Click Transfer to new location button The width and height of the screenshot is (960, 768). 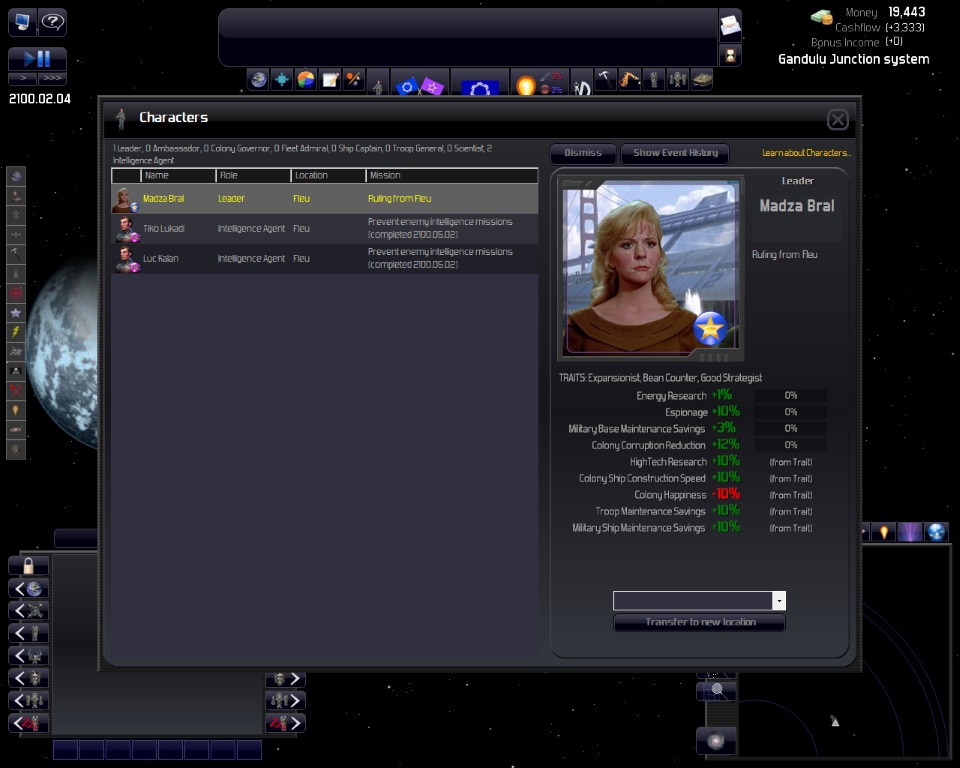[x=700, y=622]
